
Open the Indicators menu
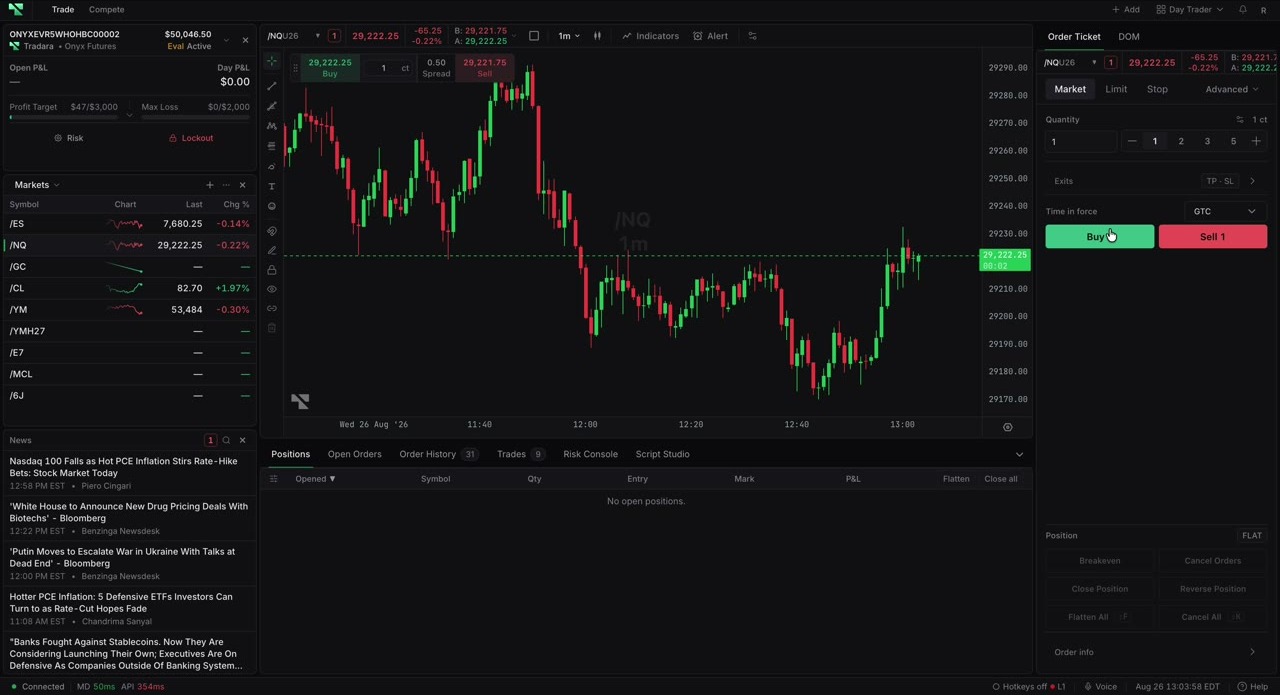click(650, 36)
